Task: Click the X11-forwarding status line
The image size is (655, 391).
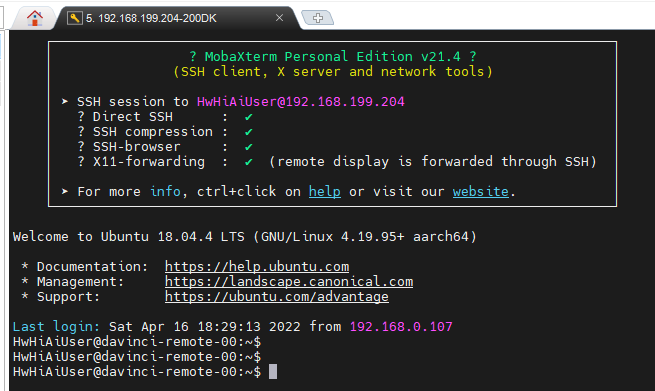Action: point(337,162)
